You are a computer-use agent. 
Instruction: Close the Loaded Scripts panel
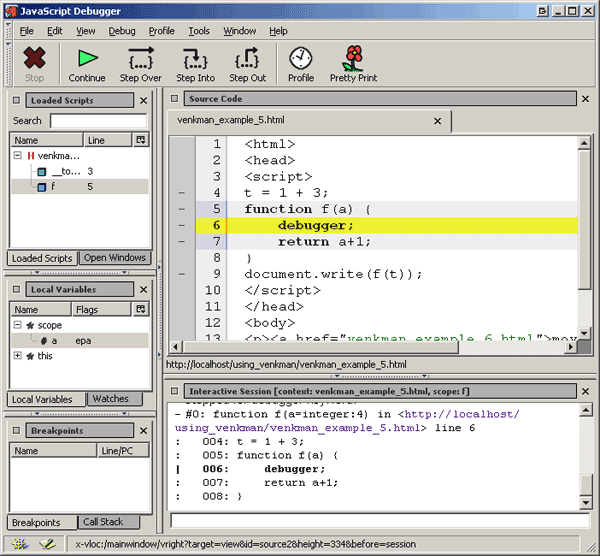(x=143, y=101)
